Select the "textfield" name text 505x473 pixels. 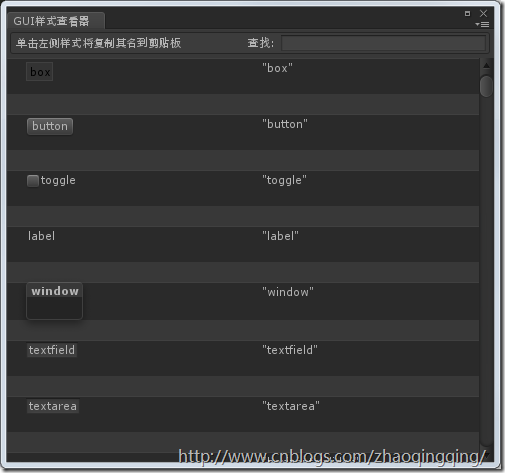pyautogui.click(x=290, y=350)
